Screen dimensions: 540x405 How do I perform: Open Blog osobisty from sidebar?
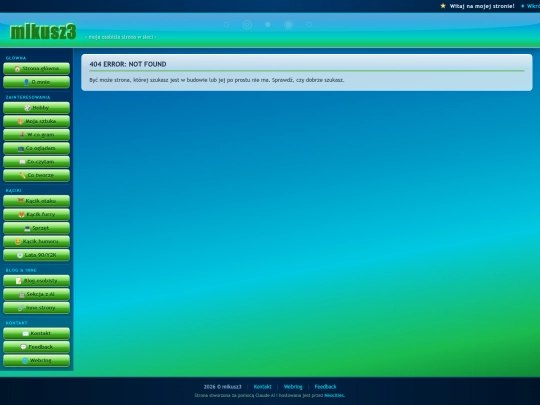click(x=37, y=281)
